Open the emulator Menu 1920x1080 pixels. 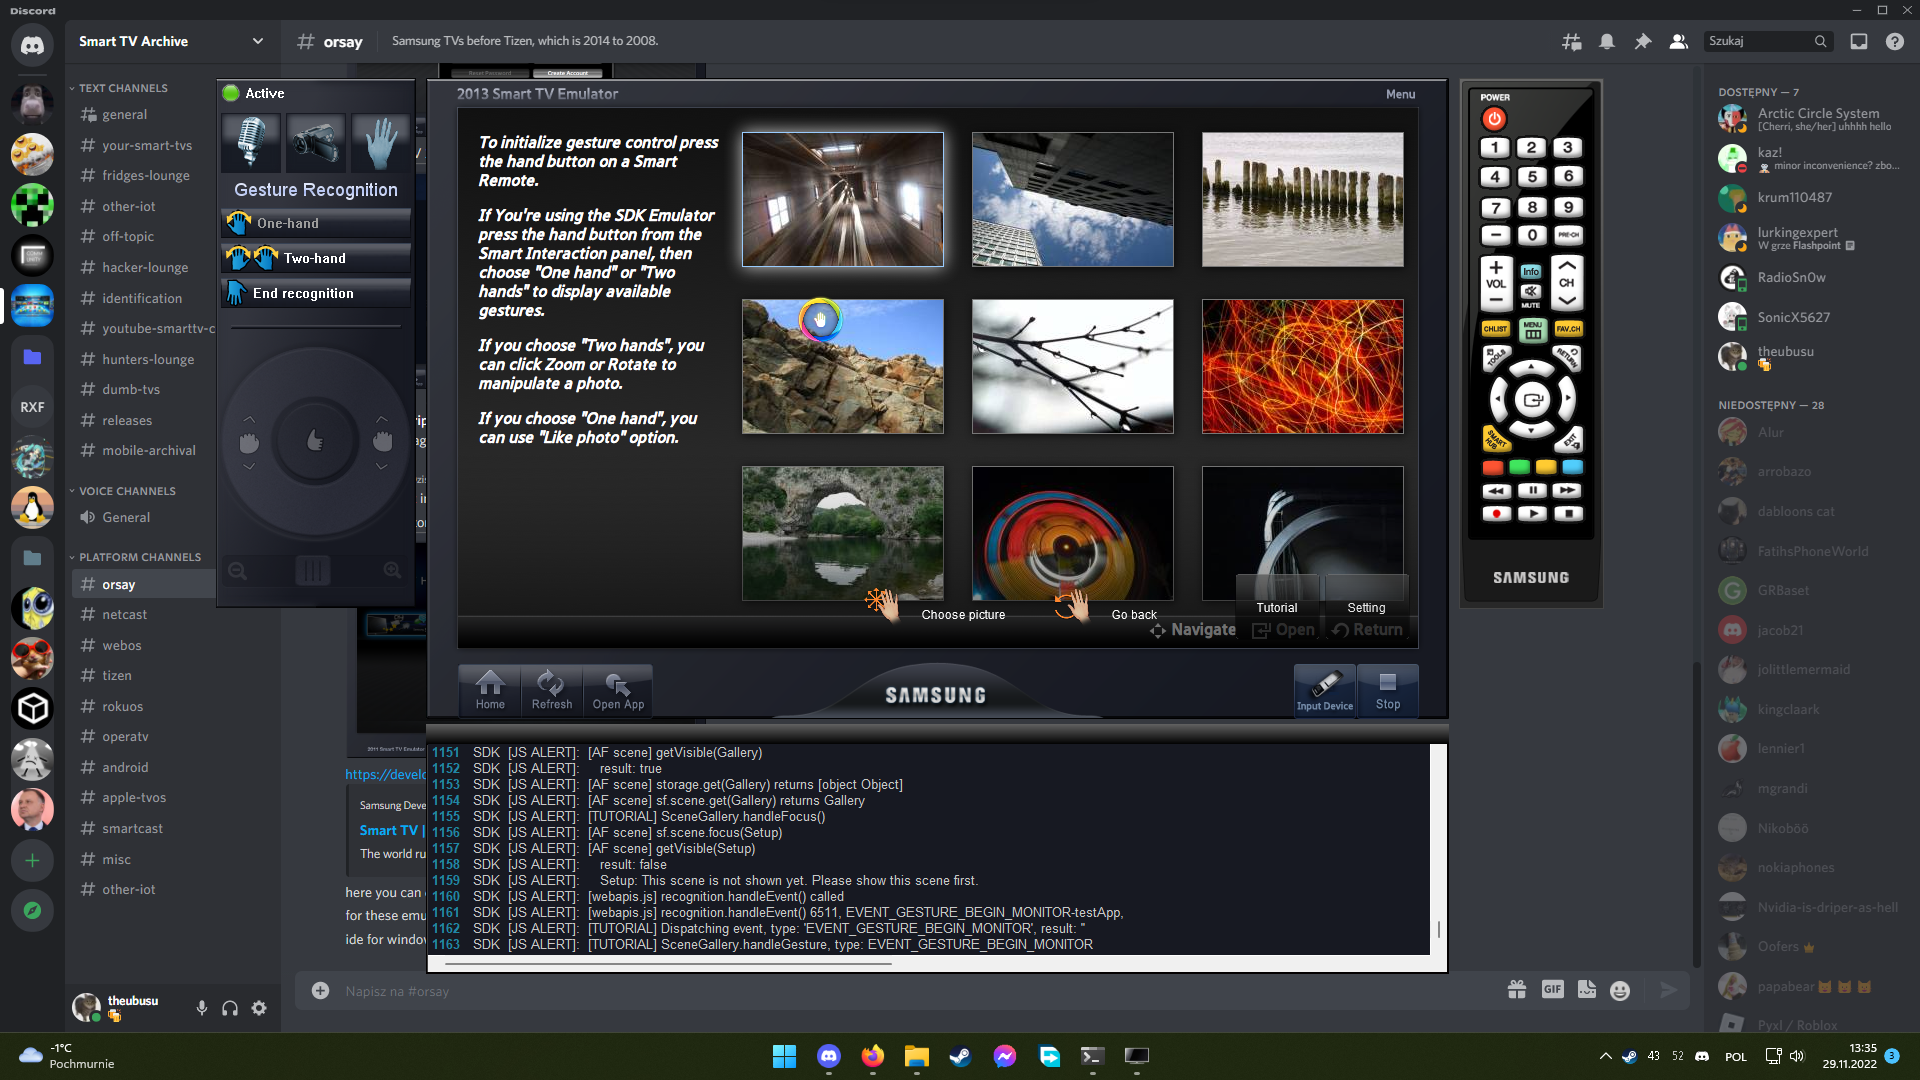tap(1400, 93)
